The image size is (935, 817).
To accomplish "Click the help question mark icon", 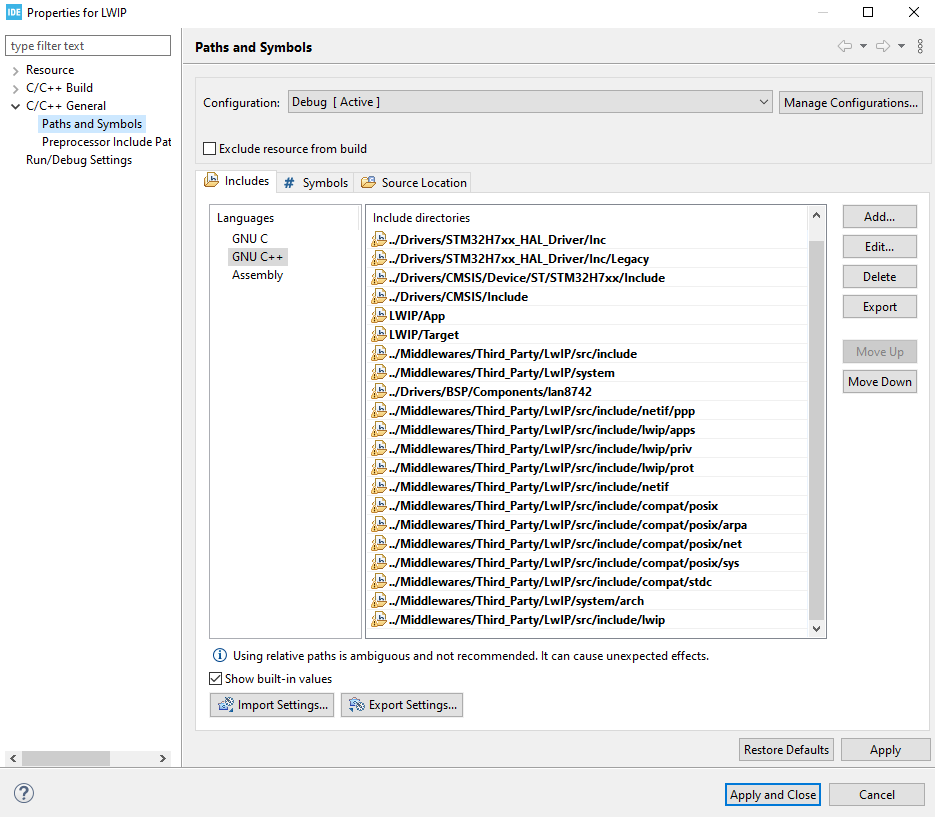I will click(24, 793).
